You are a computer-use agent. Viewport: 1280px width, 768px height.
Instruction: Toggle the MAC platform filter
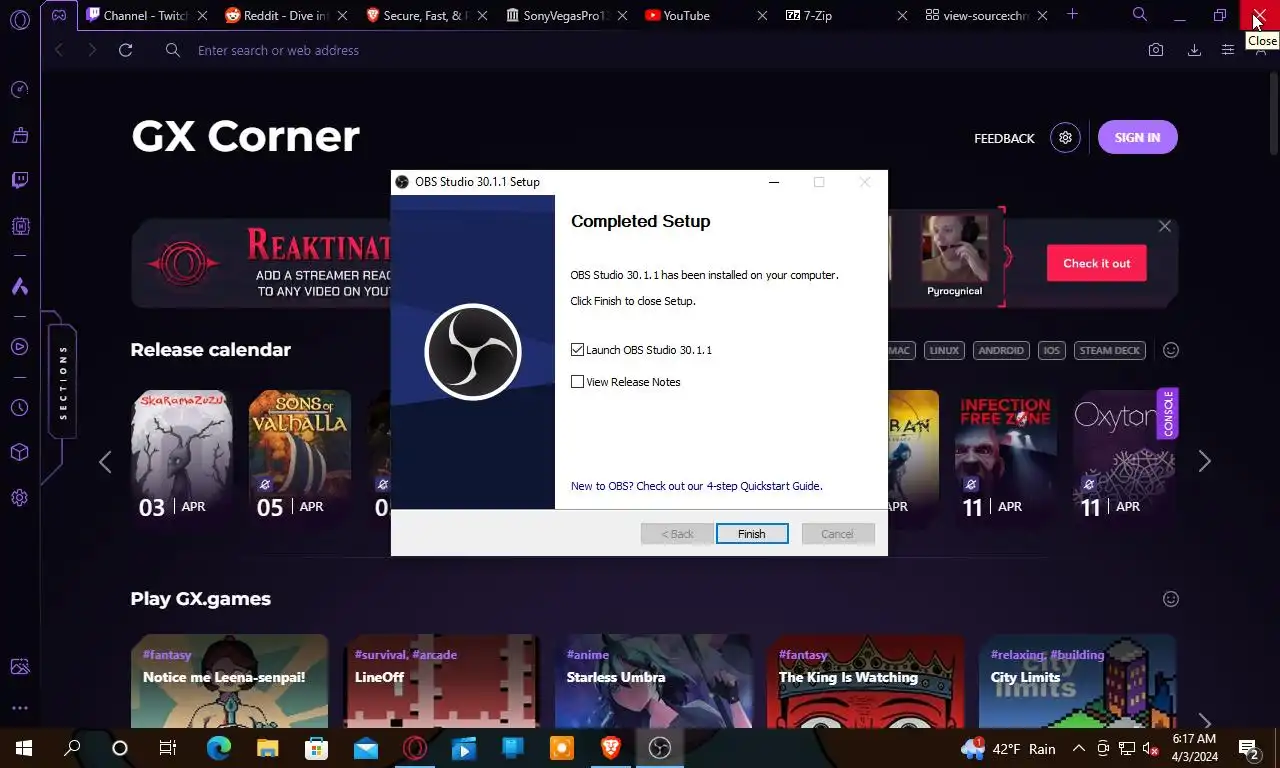pos(900,350)
